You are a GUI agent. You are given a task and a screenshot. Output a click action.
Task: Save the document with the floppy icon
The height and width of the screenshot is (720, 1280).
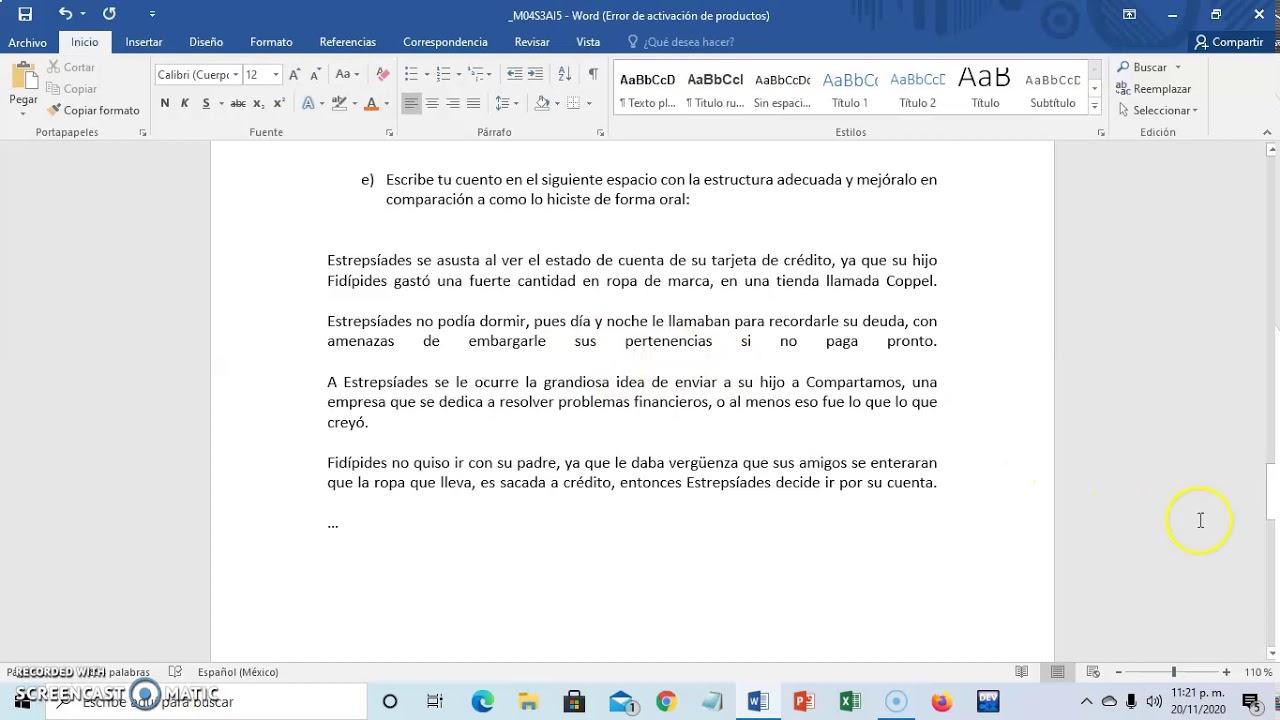click(25, 14)
